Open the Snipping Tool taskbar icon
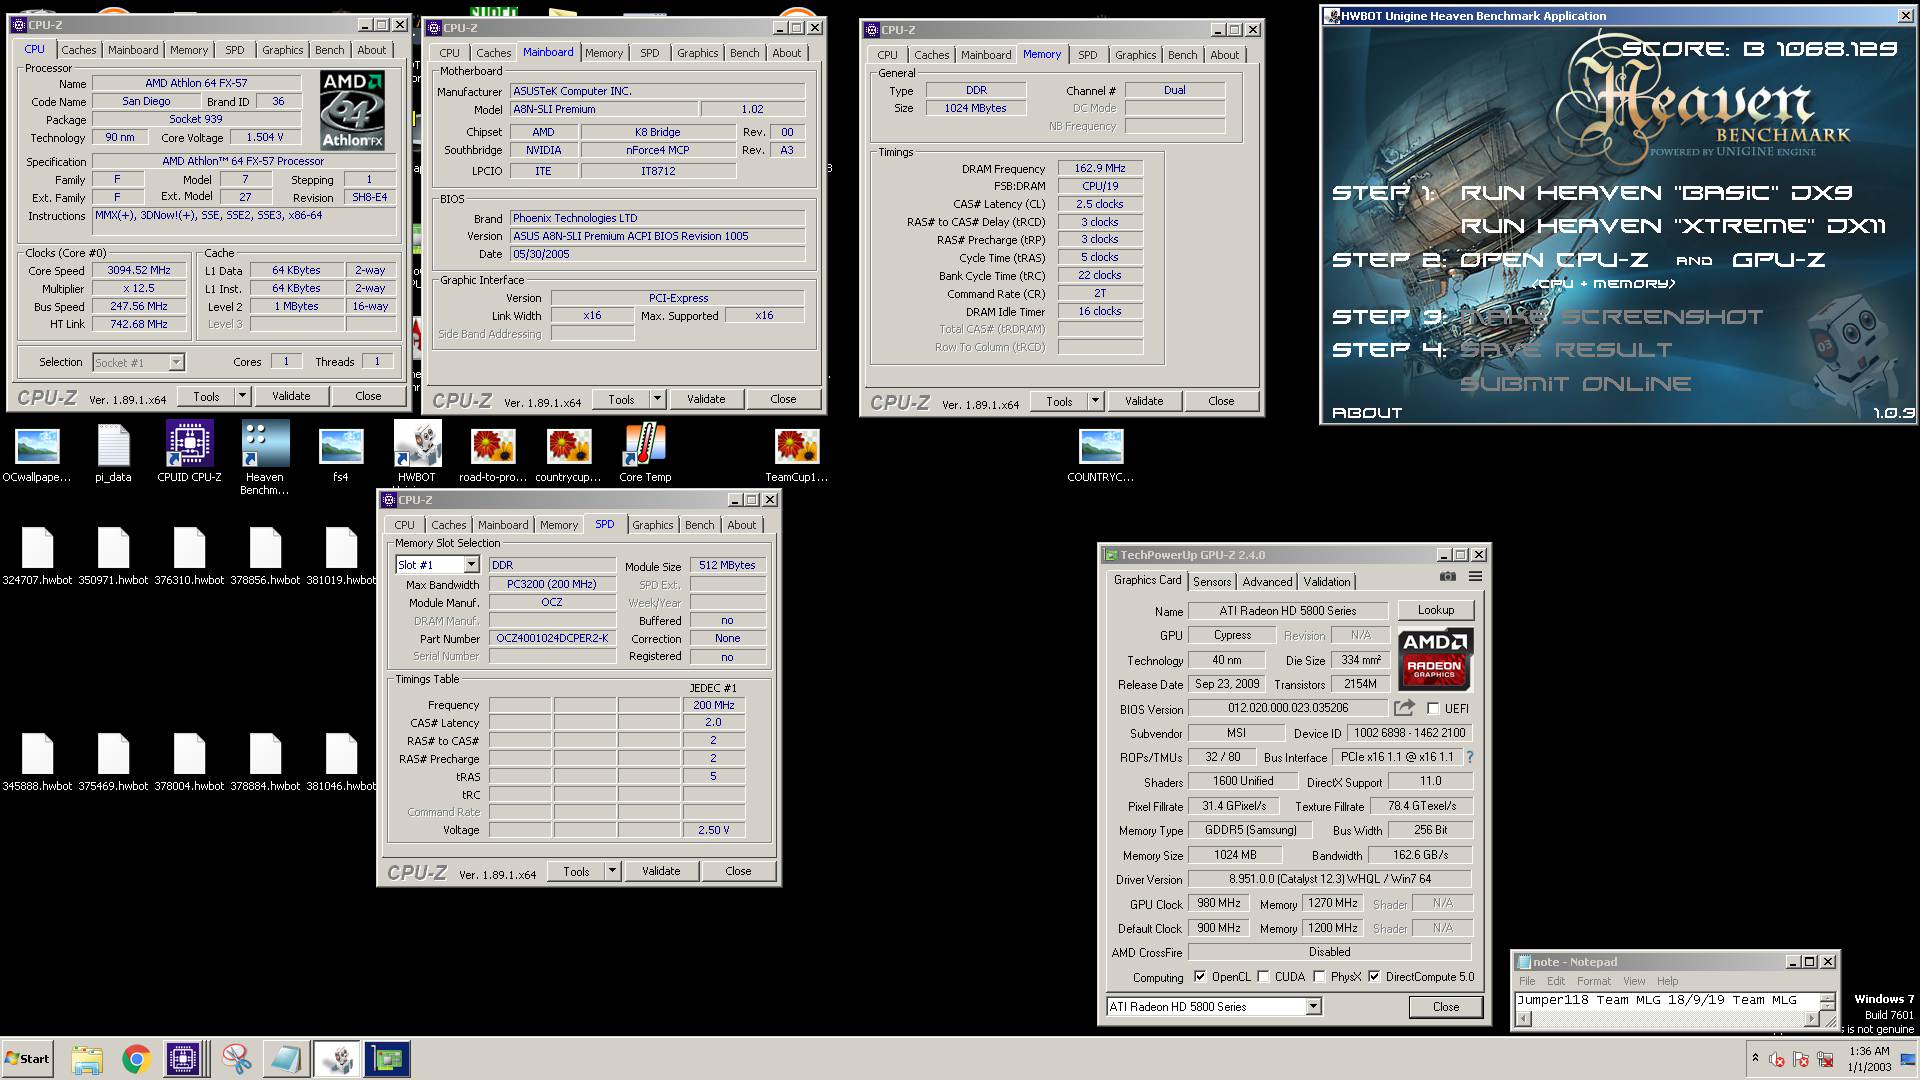Screen dimensions: 1920x1080 click(236, 1059)
